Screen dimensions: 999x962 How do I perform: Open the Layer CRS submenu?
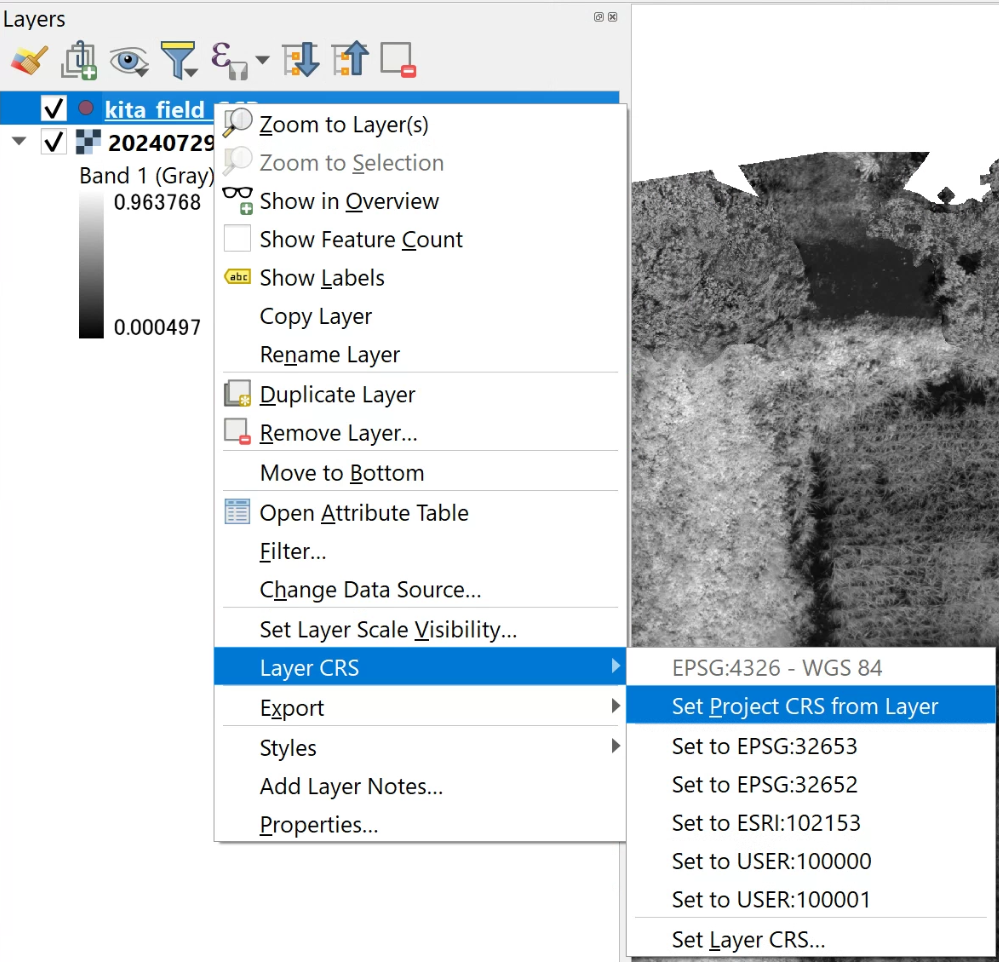click(420, 666)
